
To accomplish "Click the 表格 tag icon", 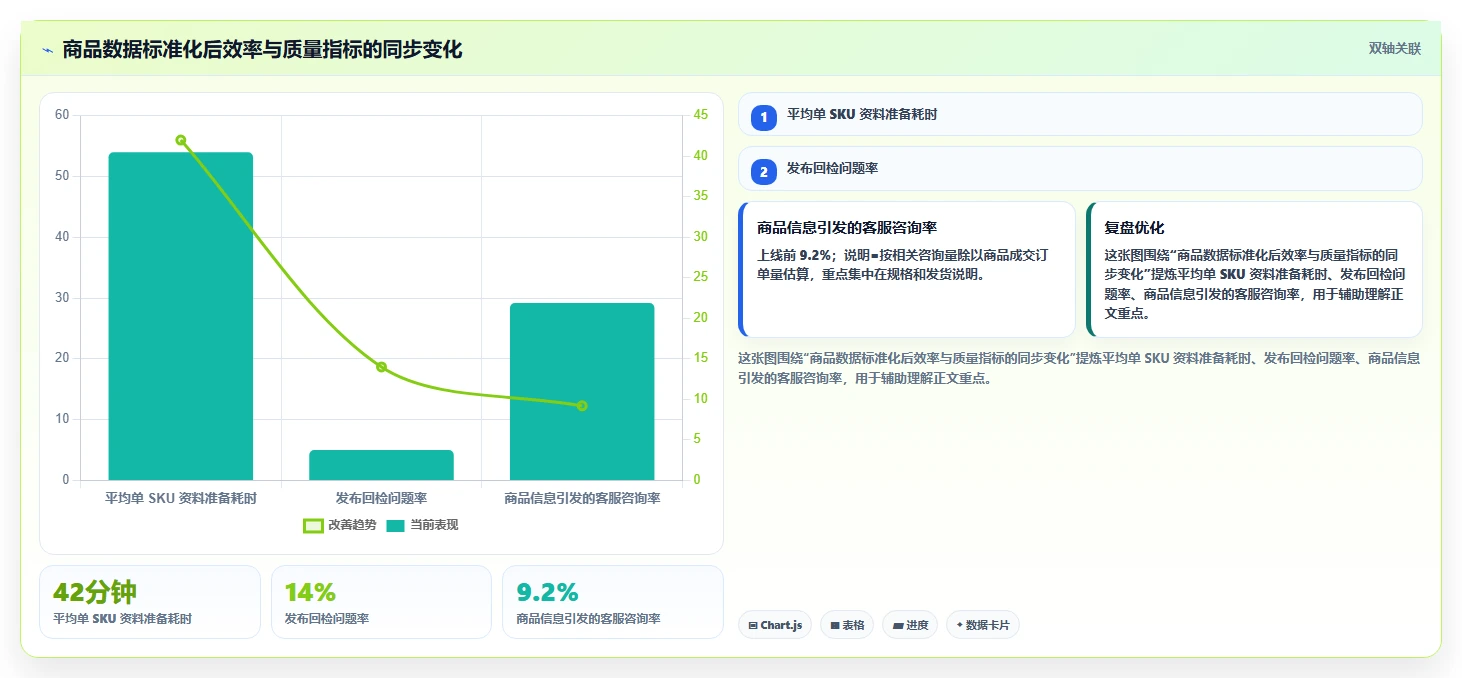I will (835, 626).
